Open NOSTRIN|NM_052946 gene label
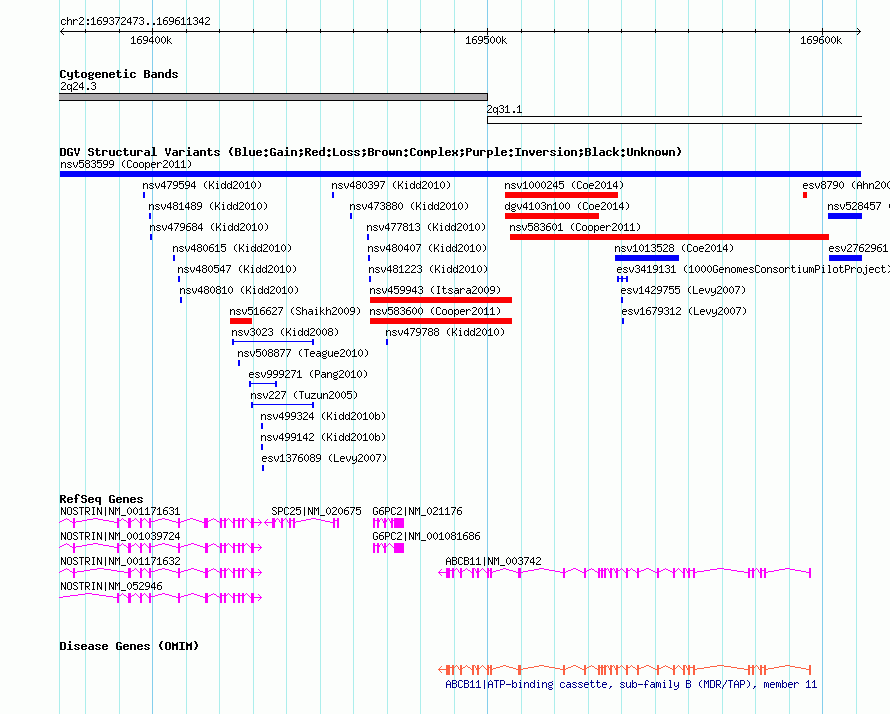The height and width of the screenshot is (714, 890). point(111,586)
